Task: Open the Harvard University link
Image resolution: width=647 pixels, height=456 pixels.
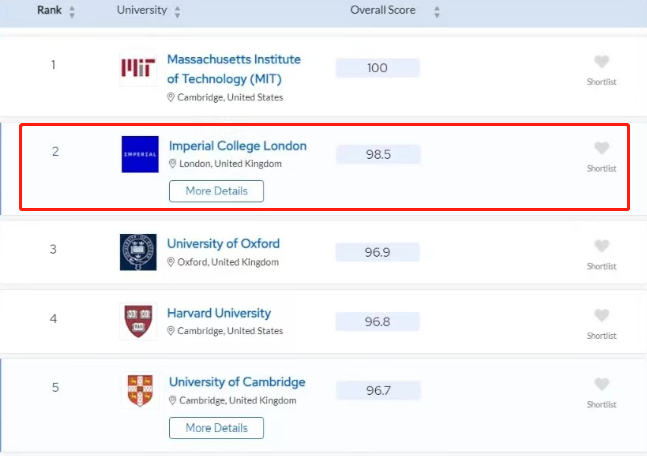Action: [219, 313]
